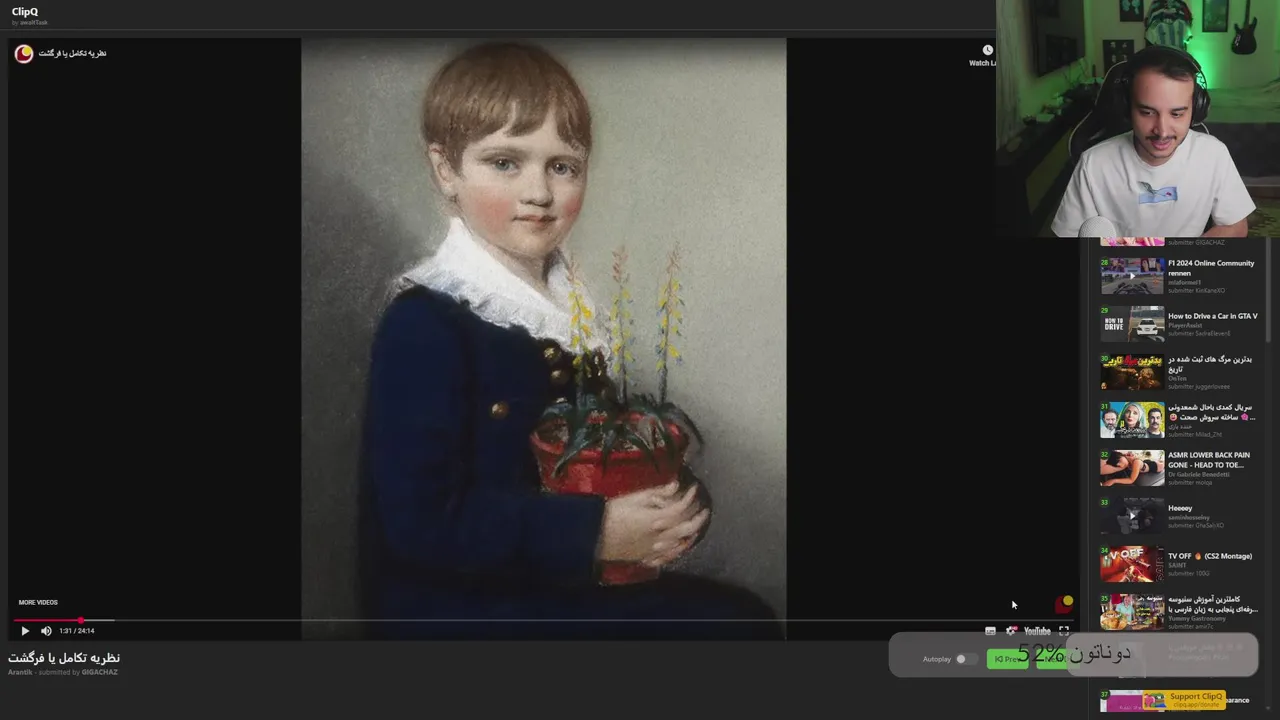The width and height of the screenshot is (1280, 720).
Task: Open the TV OFF CS2 montage thumbnail
Action: (x=1132, y=564)
